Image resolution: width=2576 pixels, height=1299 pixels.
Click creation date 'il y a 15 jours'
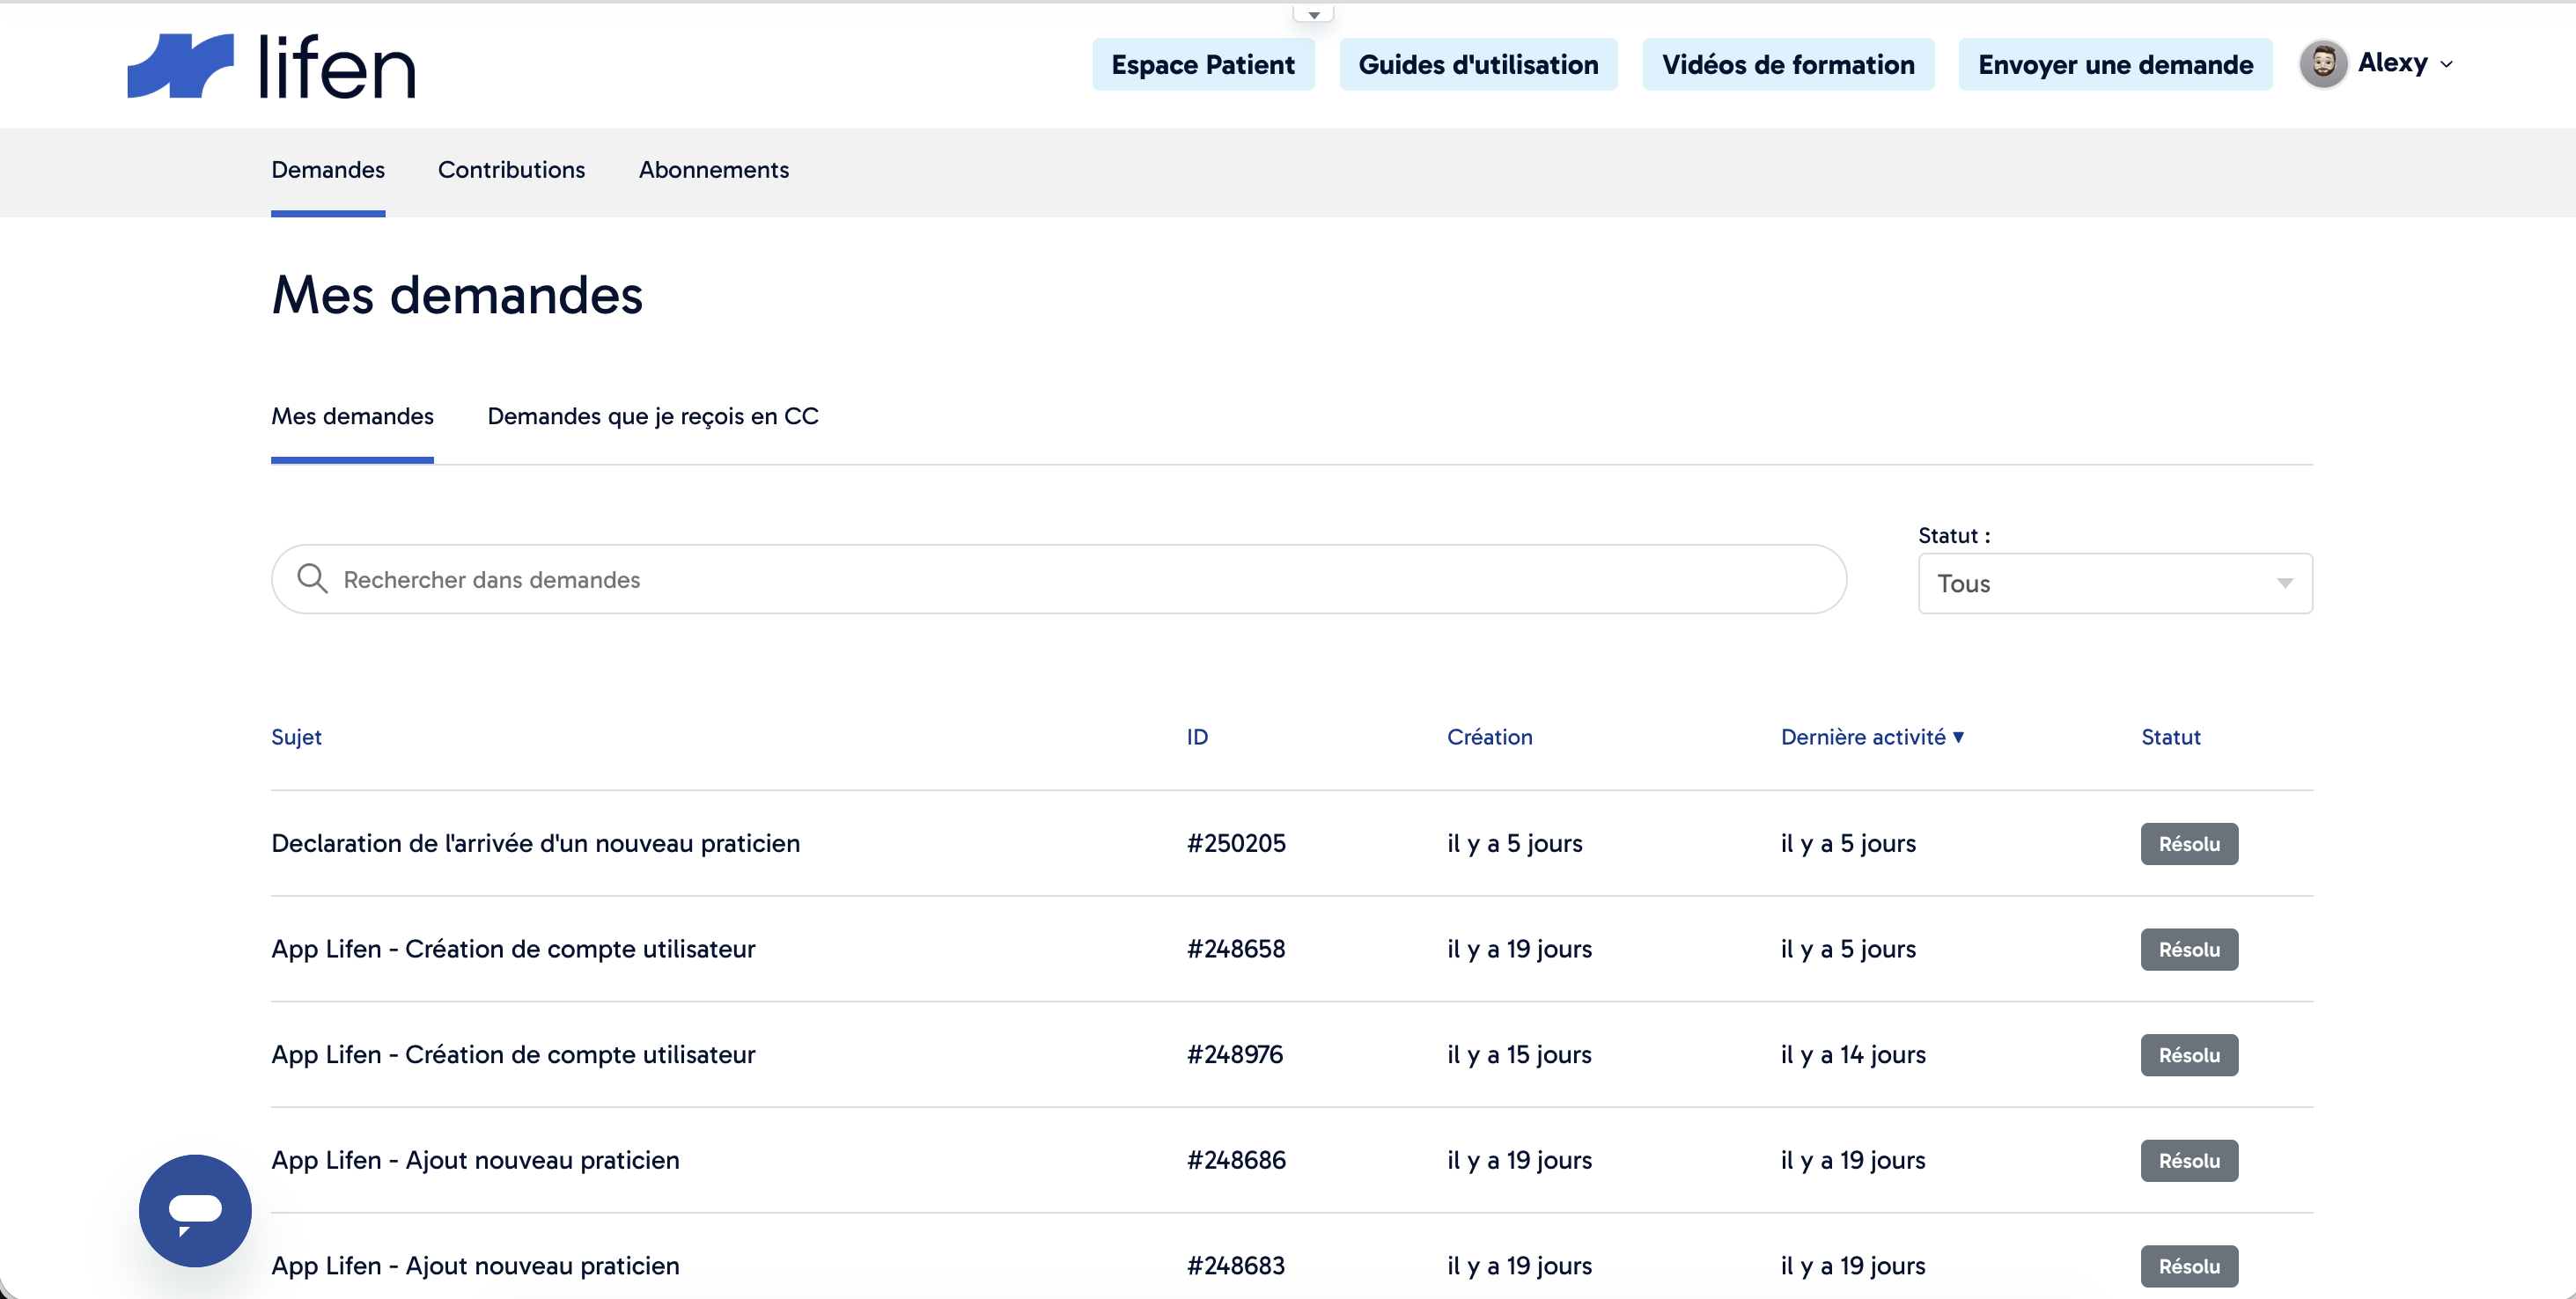click(1518, 1054)
